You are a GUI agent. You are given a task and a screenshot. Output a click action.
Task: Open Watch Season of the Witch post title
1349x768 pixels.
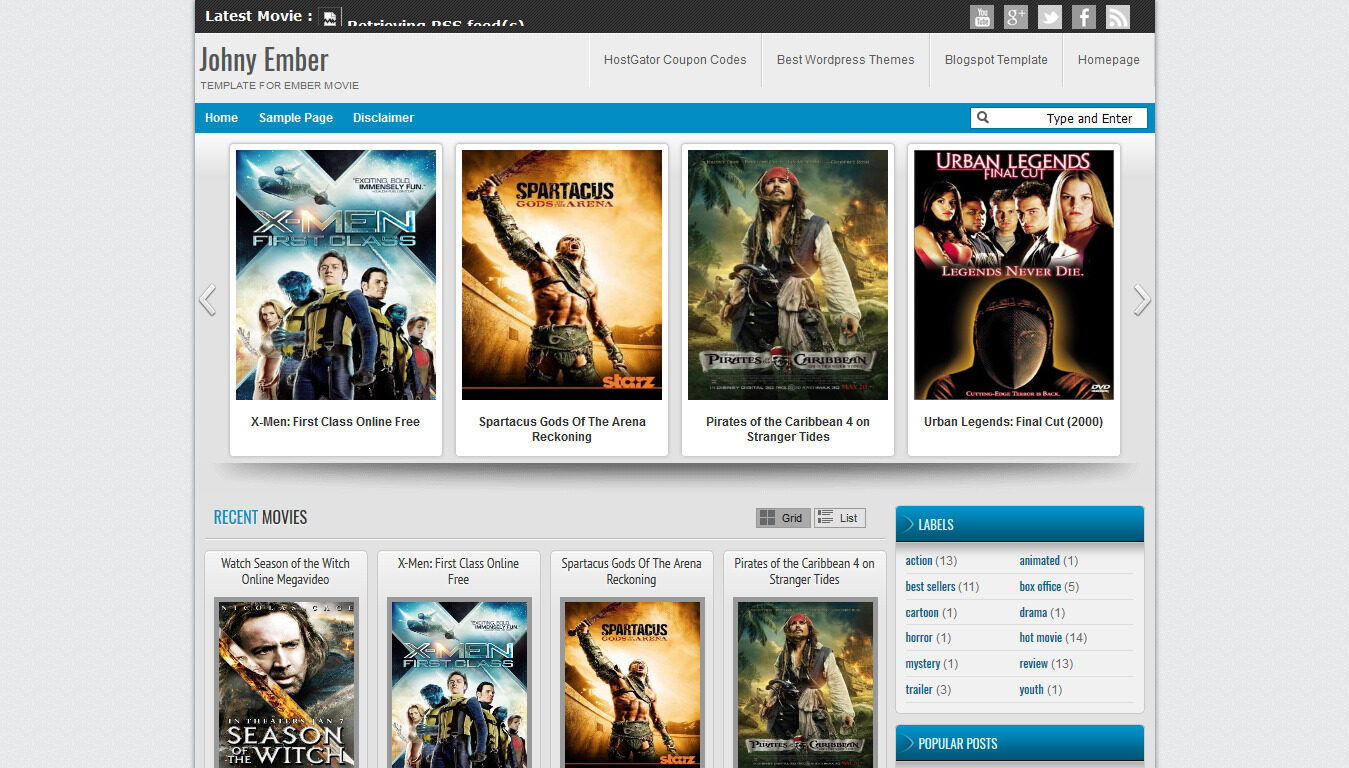(286, 571)
